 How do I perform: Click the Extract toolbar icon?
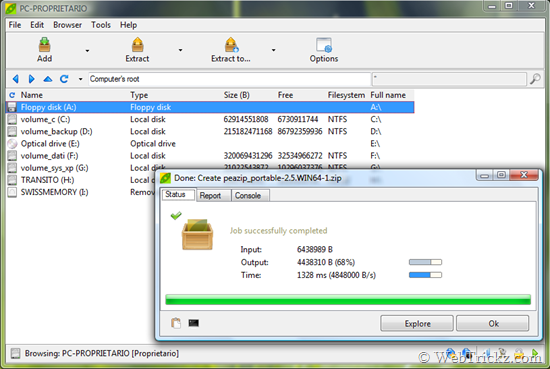(138, 45)
